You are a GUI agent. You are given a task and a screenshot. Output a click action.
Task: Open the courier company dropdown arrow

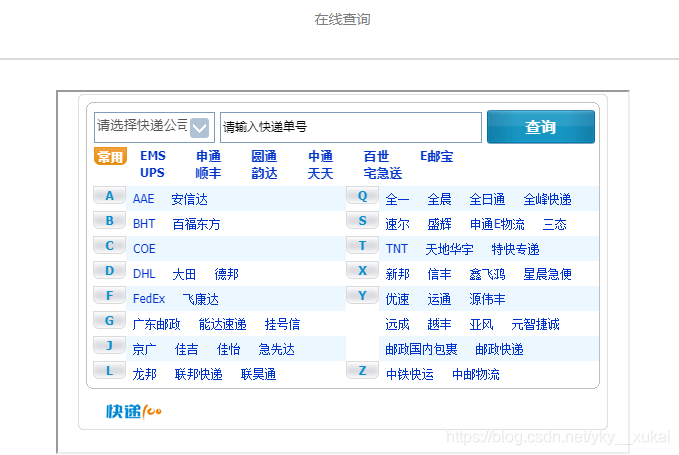(199, 128)
